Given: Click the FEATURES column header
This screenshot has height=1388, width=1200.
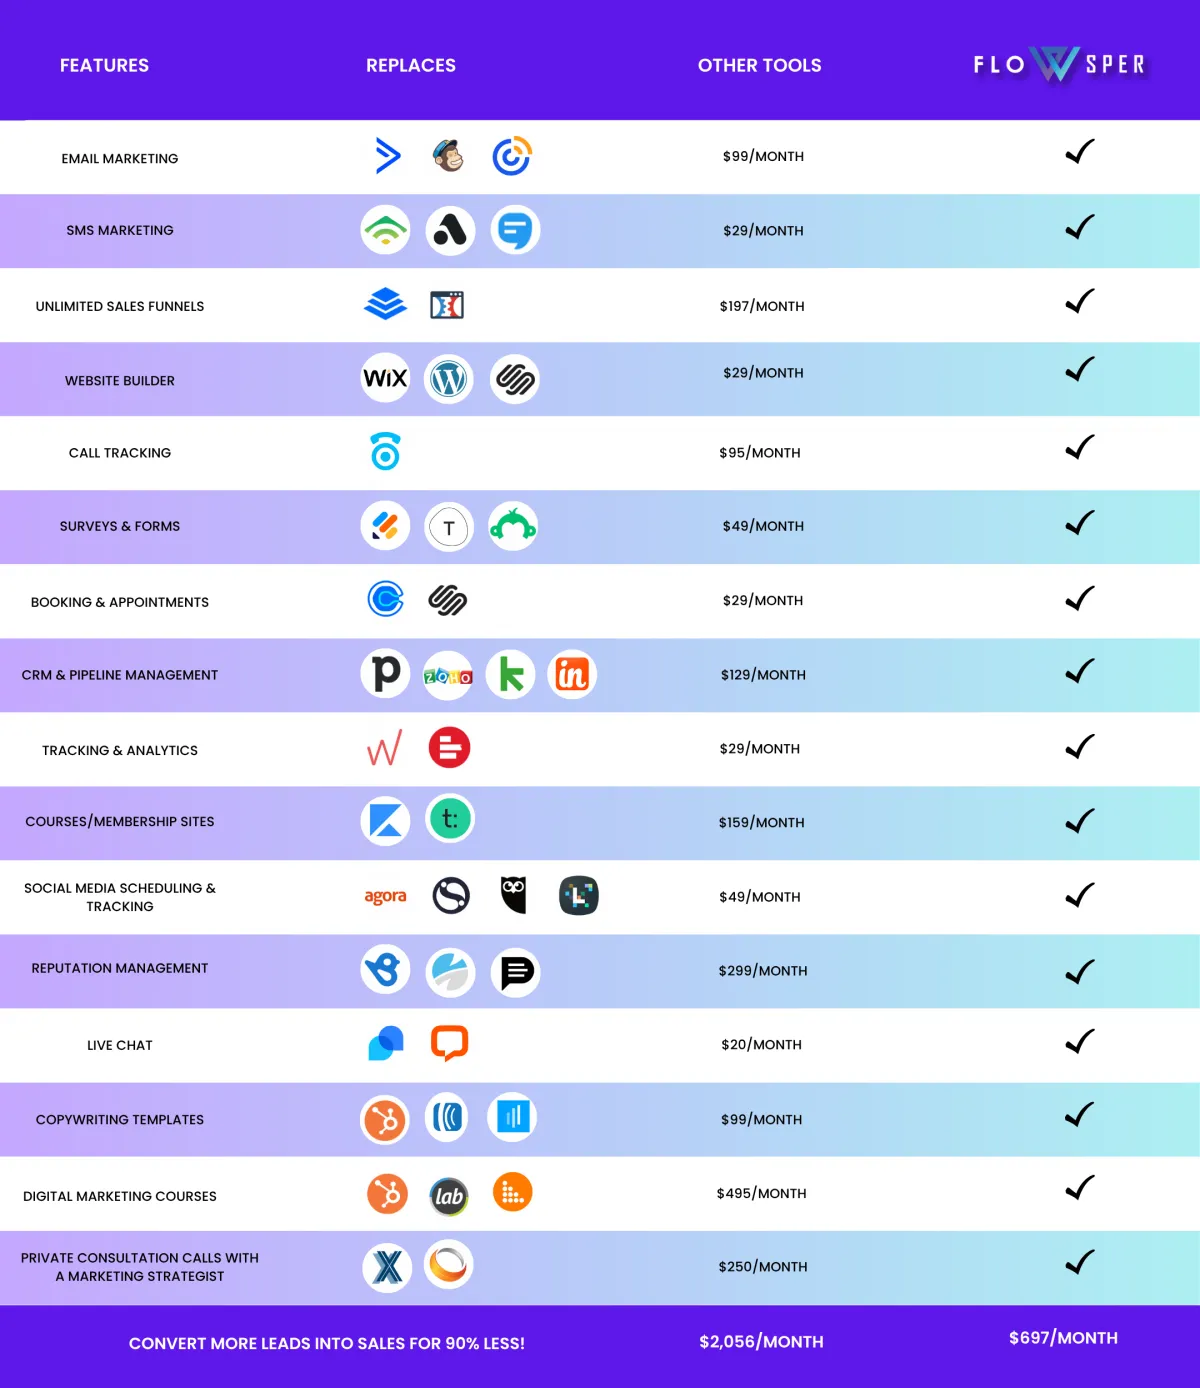Looking at the screenshot, I should coord(104,65).
